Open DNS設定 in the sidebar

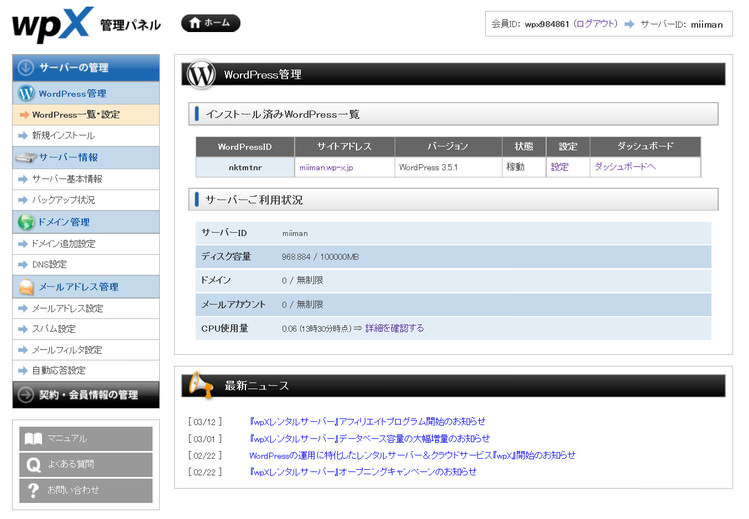click(86, 265)
